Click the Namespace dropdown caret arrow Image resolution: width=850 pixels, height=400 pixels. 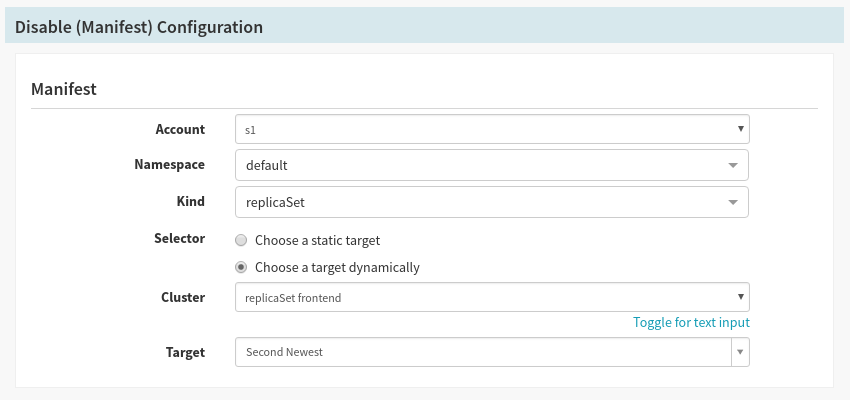733,165
